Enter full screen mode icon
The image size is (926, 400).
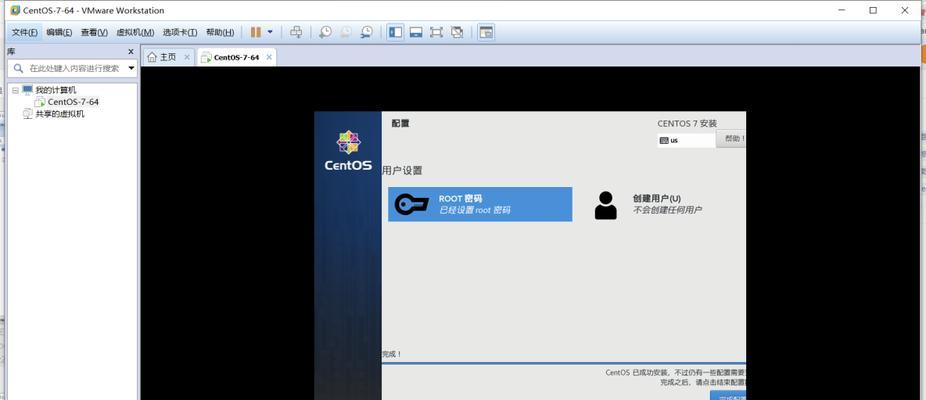436,32
